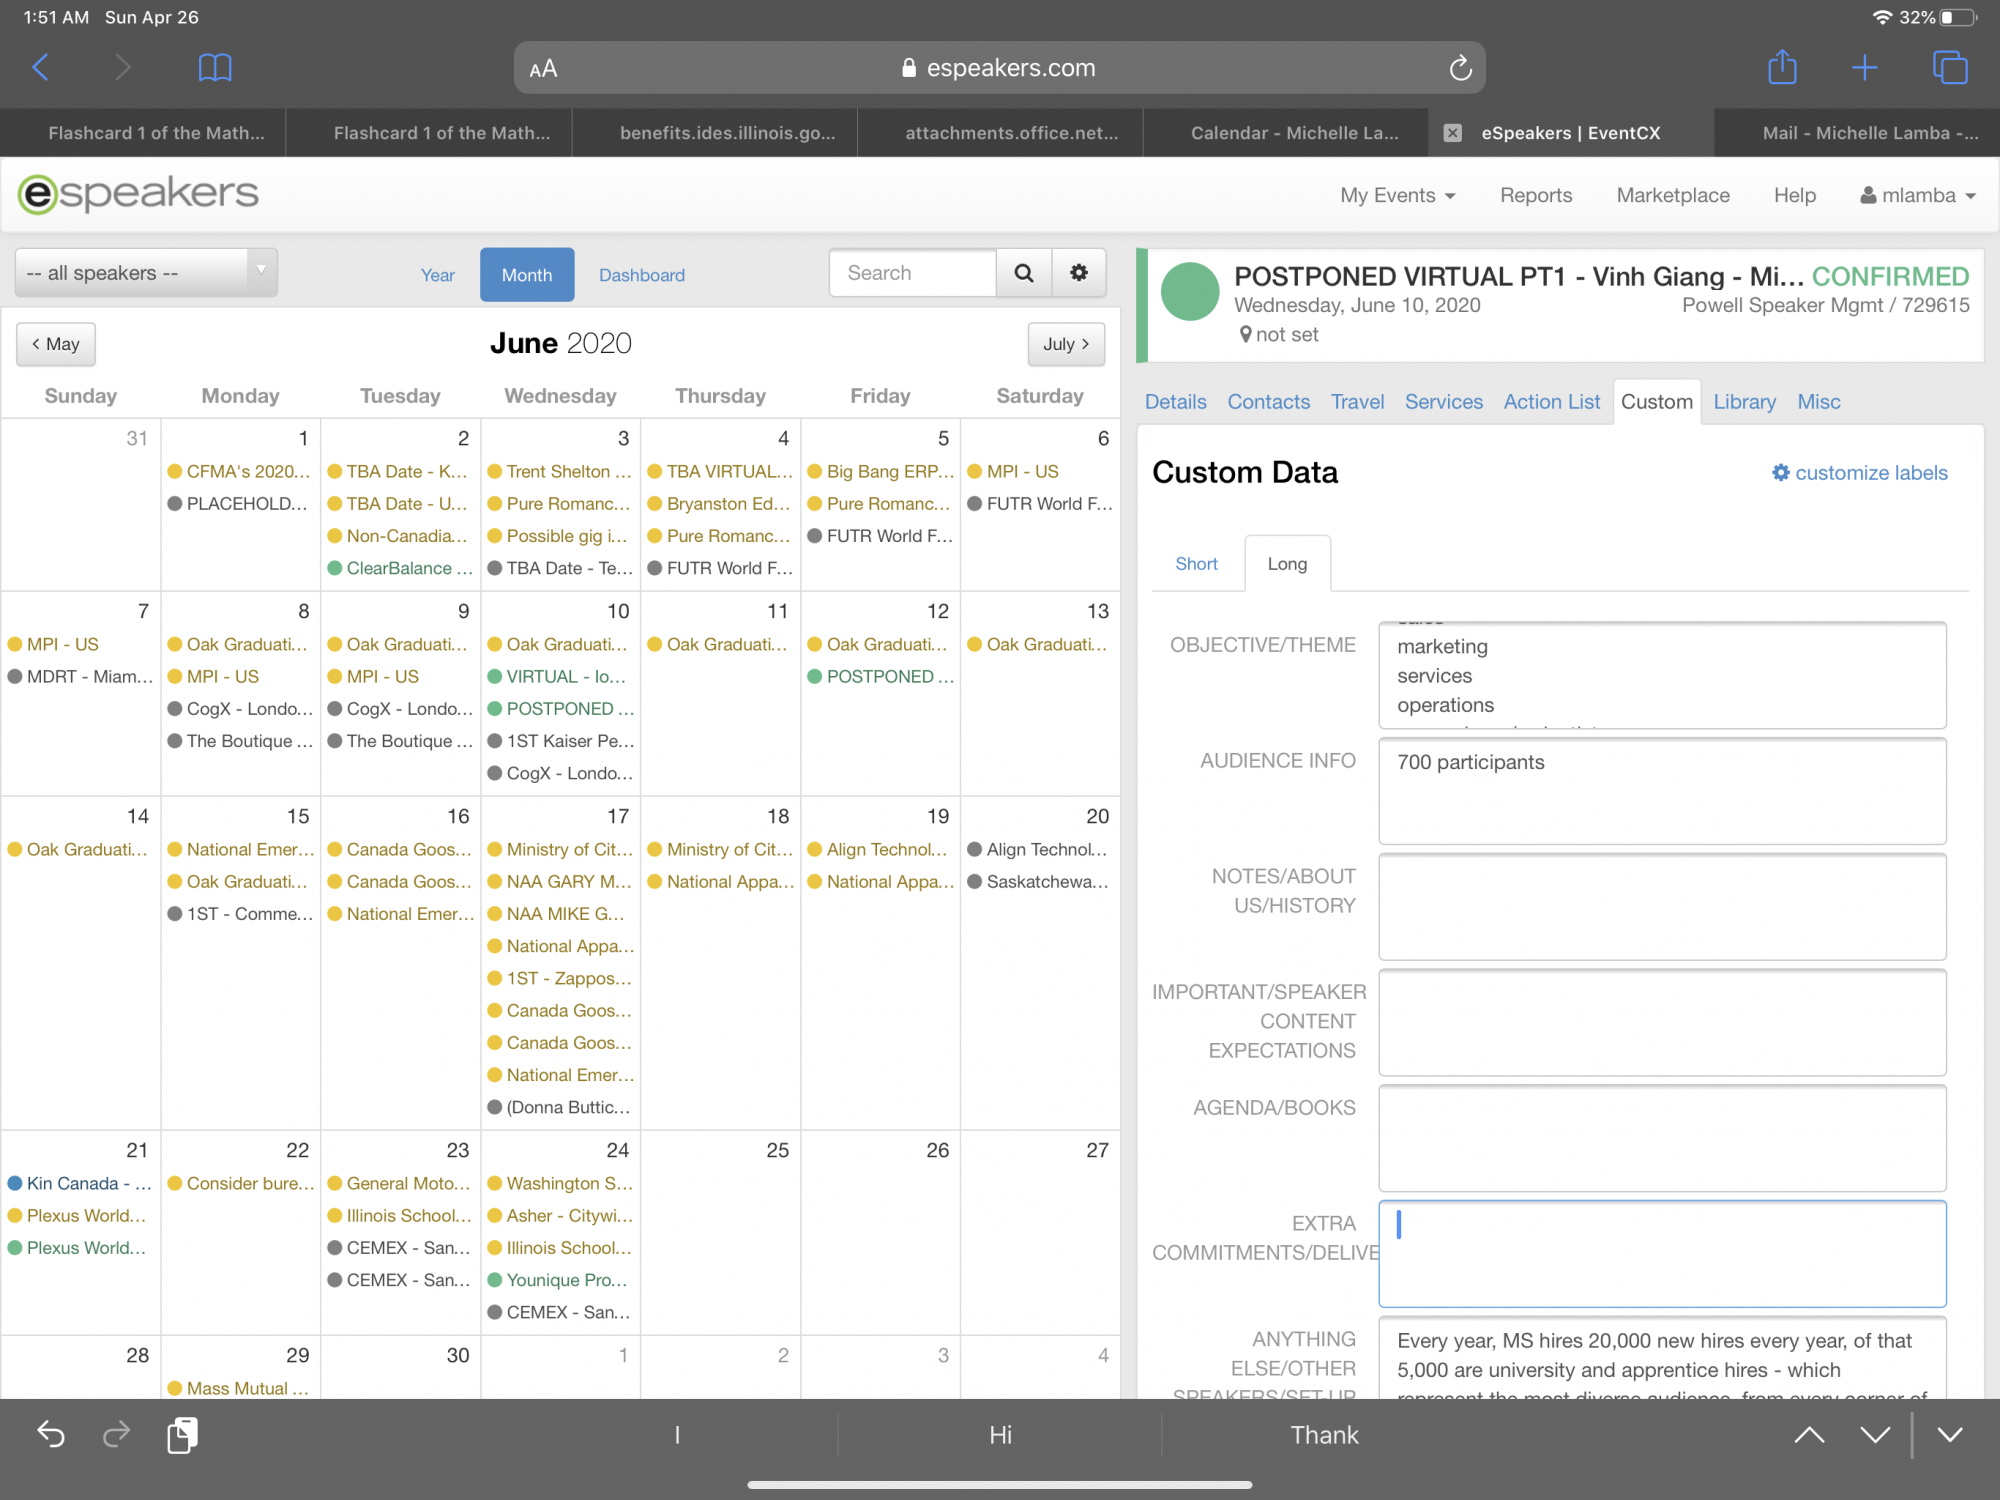Go to next month July
Viewport: 2000px width, 1500px height.
tap(1066, 344)
